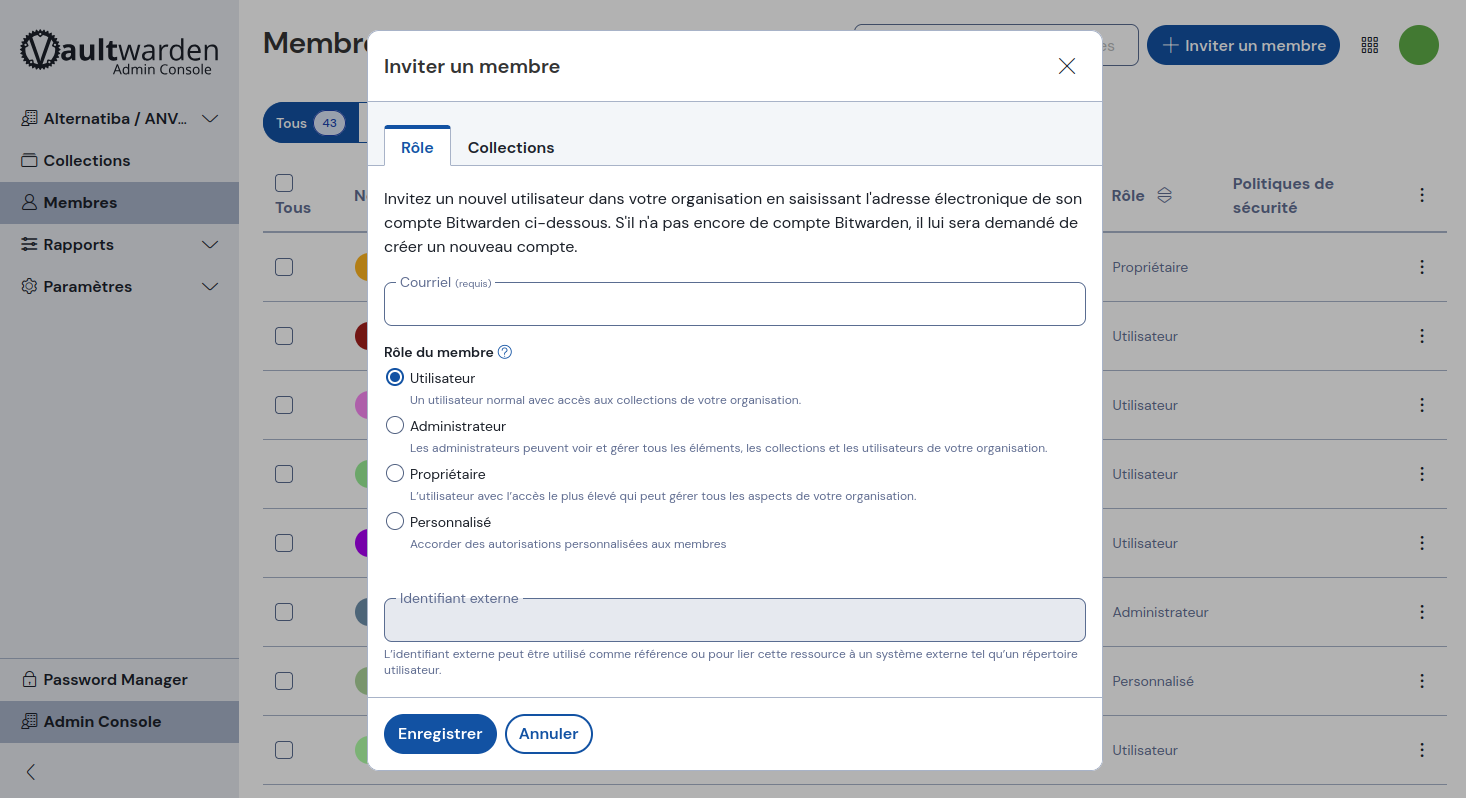The width and height of the screenshot is (1466, 798).
Task: Select the Administrateur role radio button
Action: [x=395, y=424]
